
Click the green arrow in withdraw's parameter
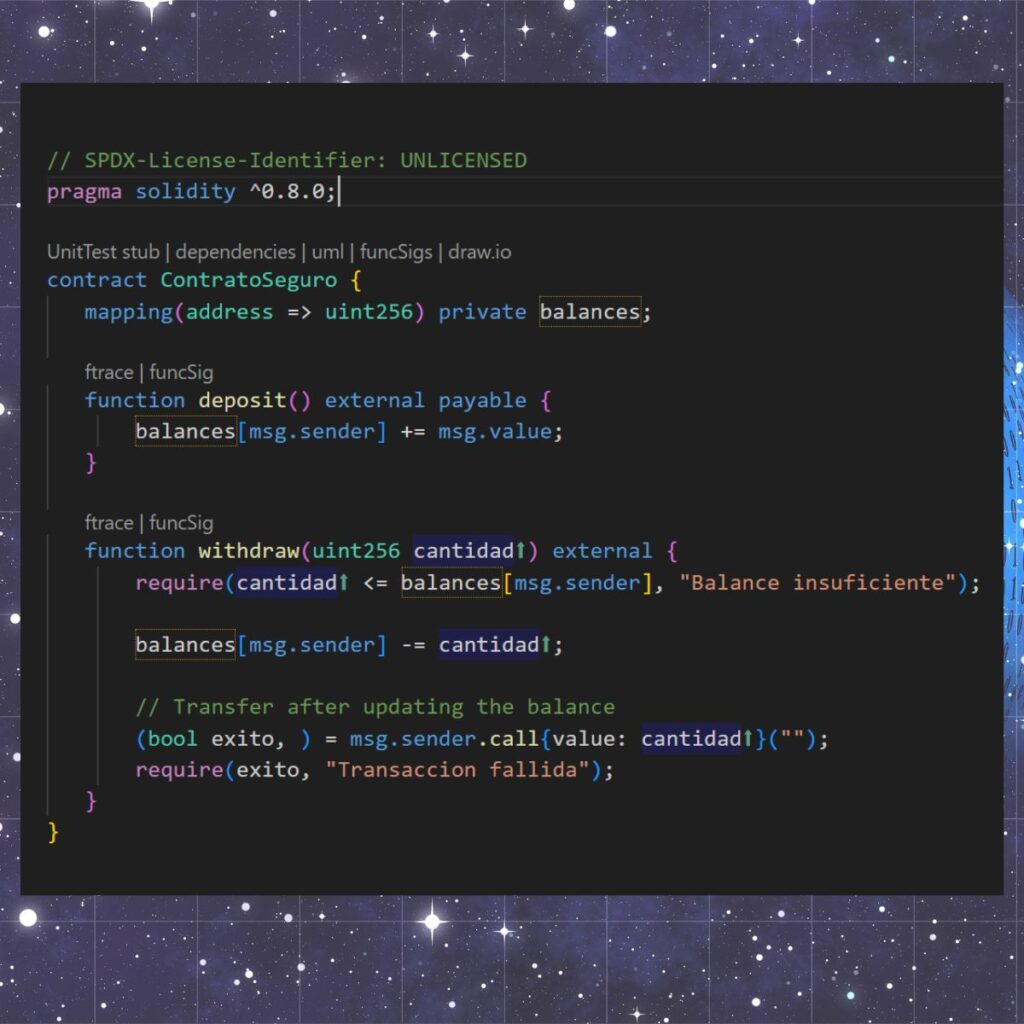click(x=520, y=551)
